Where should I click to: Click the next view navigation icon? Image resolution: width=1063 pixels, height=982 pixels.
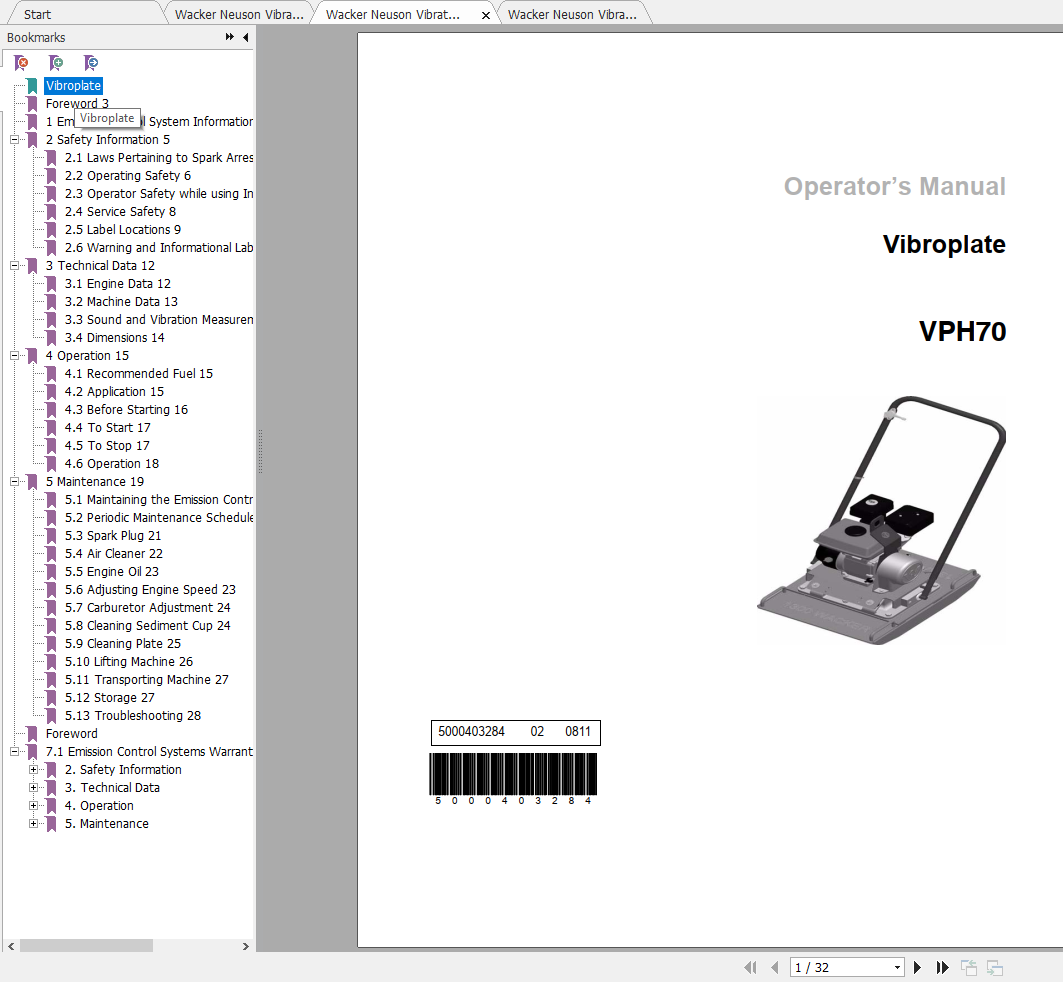pos(995,967)
